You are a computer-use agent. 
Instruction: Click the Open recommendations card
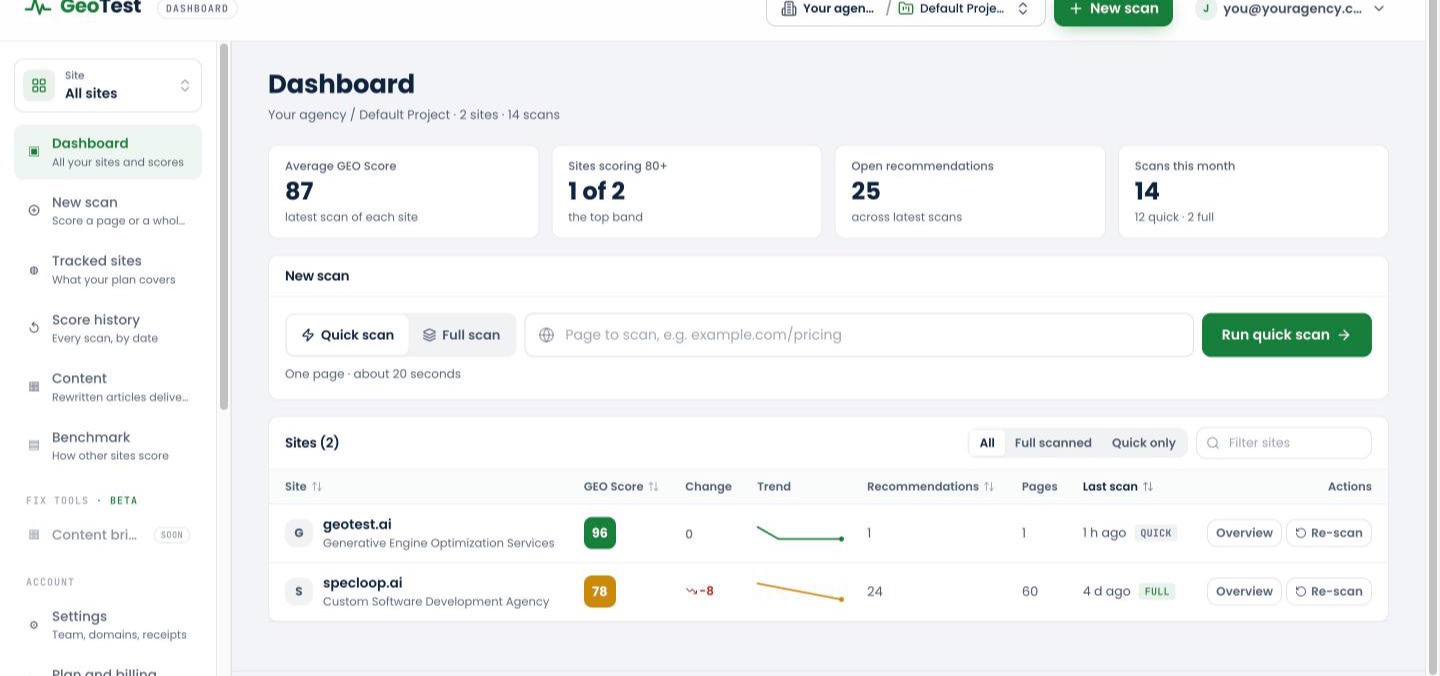point(970,192)
